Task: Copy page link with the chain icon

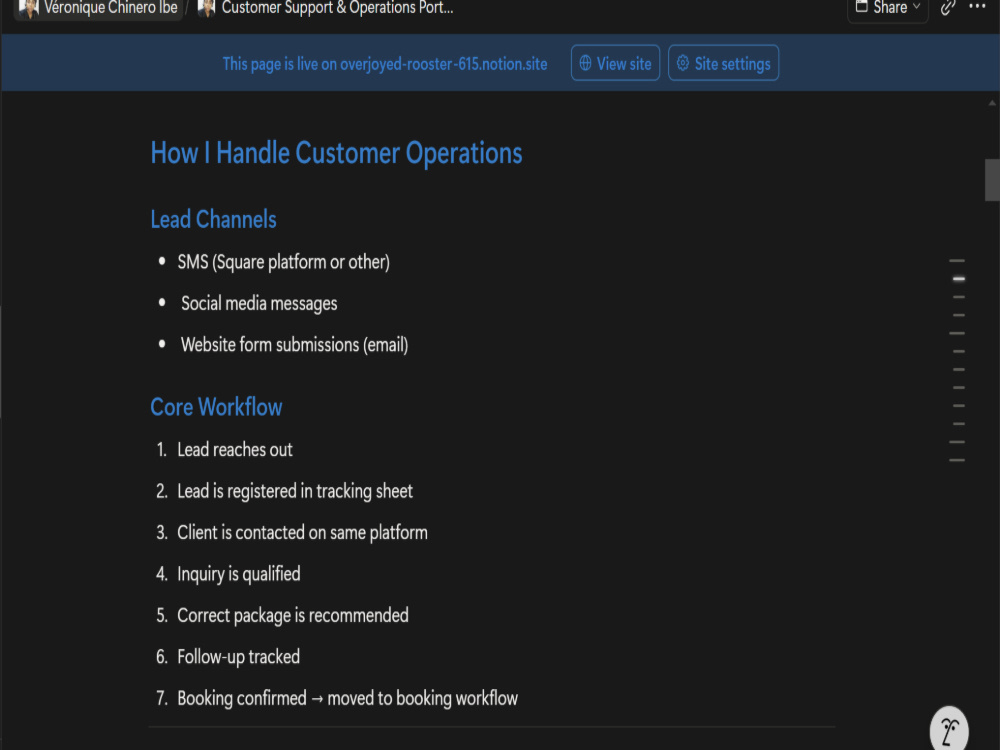Action: 948,8
